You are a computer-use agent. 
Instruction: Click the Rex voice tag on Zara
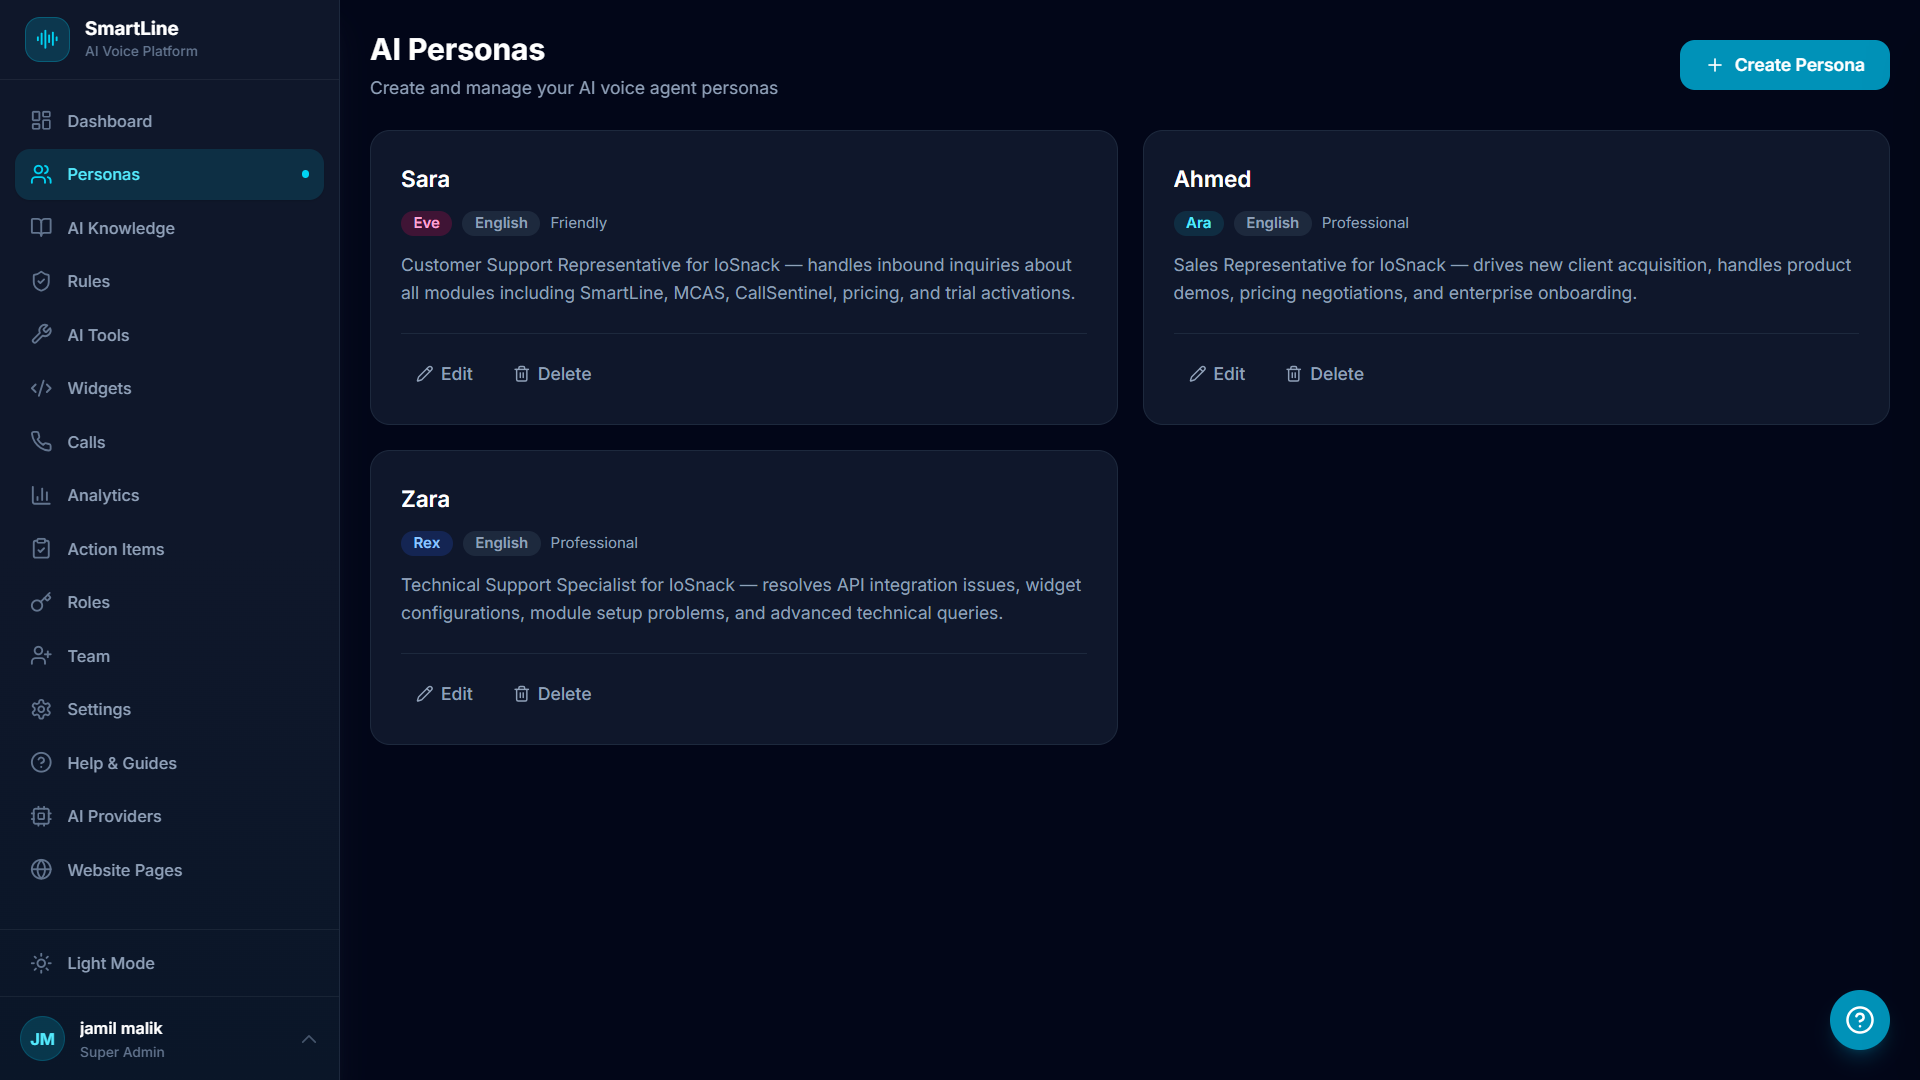(x=426, y=543)
